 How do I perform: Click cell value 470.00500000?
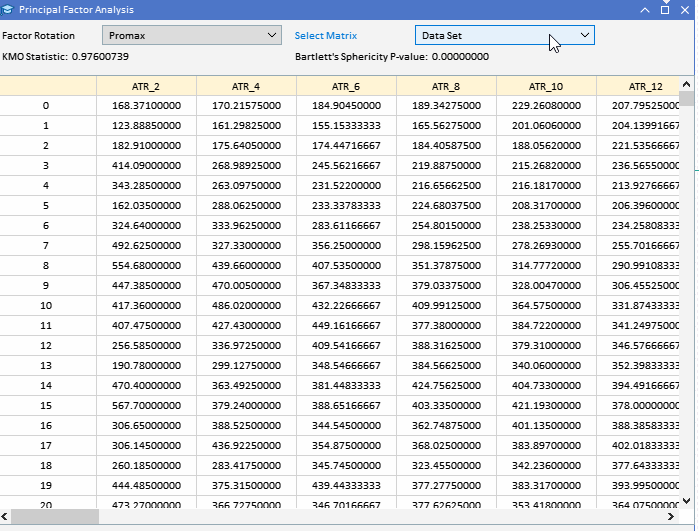pyautogui.click(x=246, y=285)
